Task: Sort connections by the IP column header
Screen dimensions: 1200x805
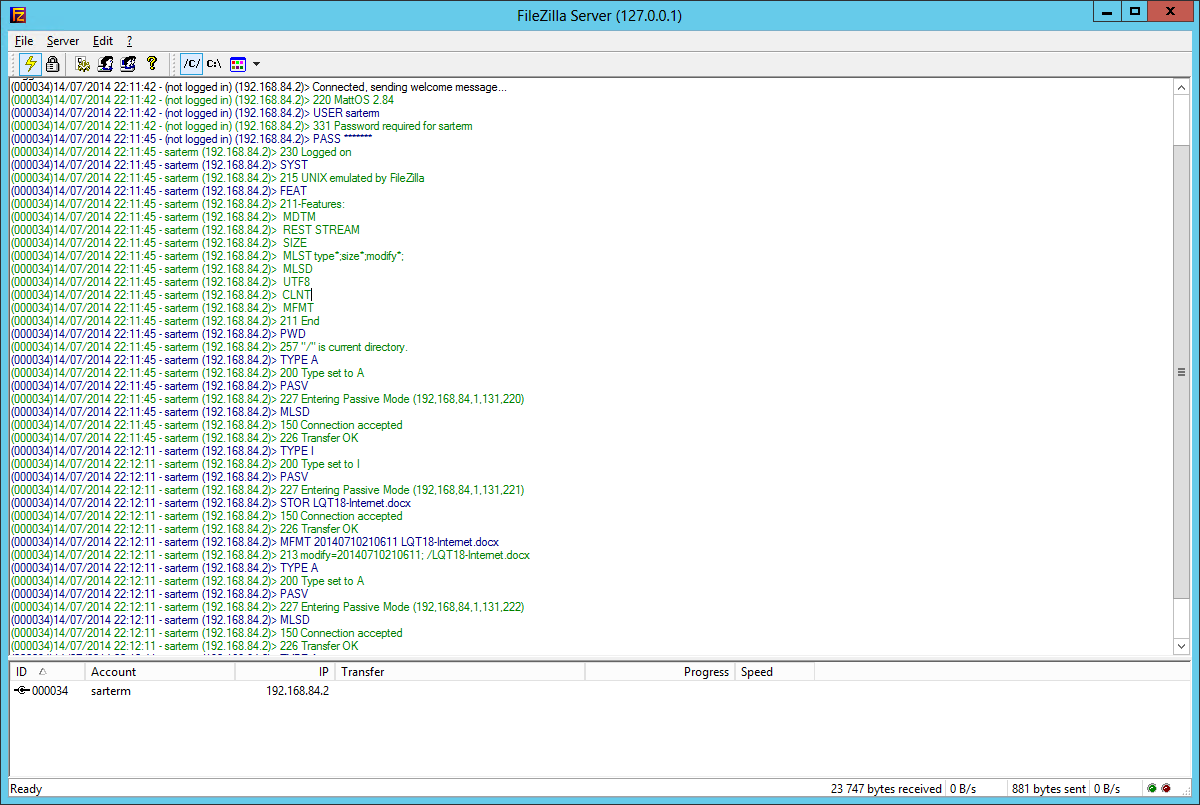Action: (x=284, y=672)
